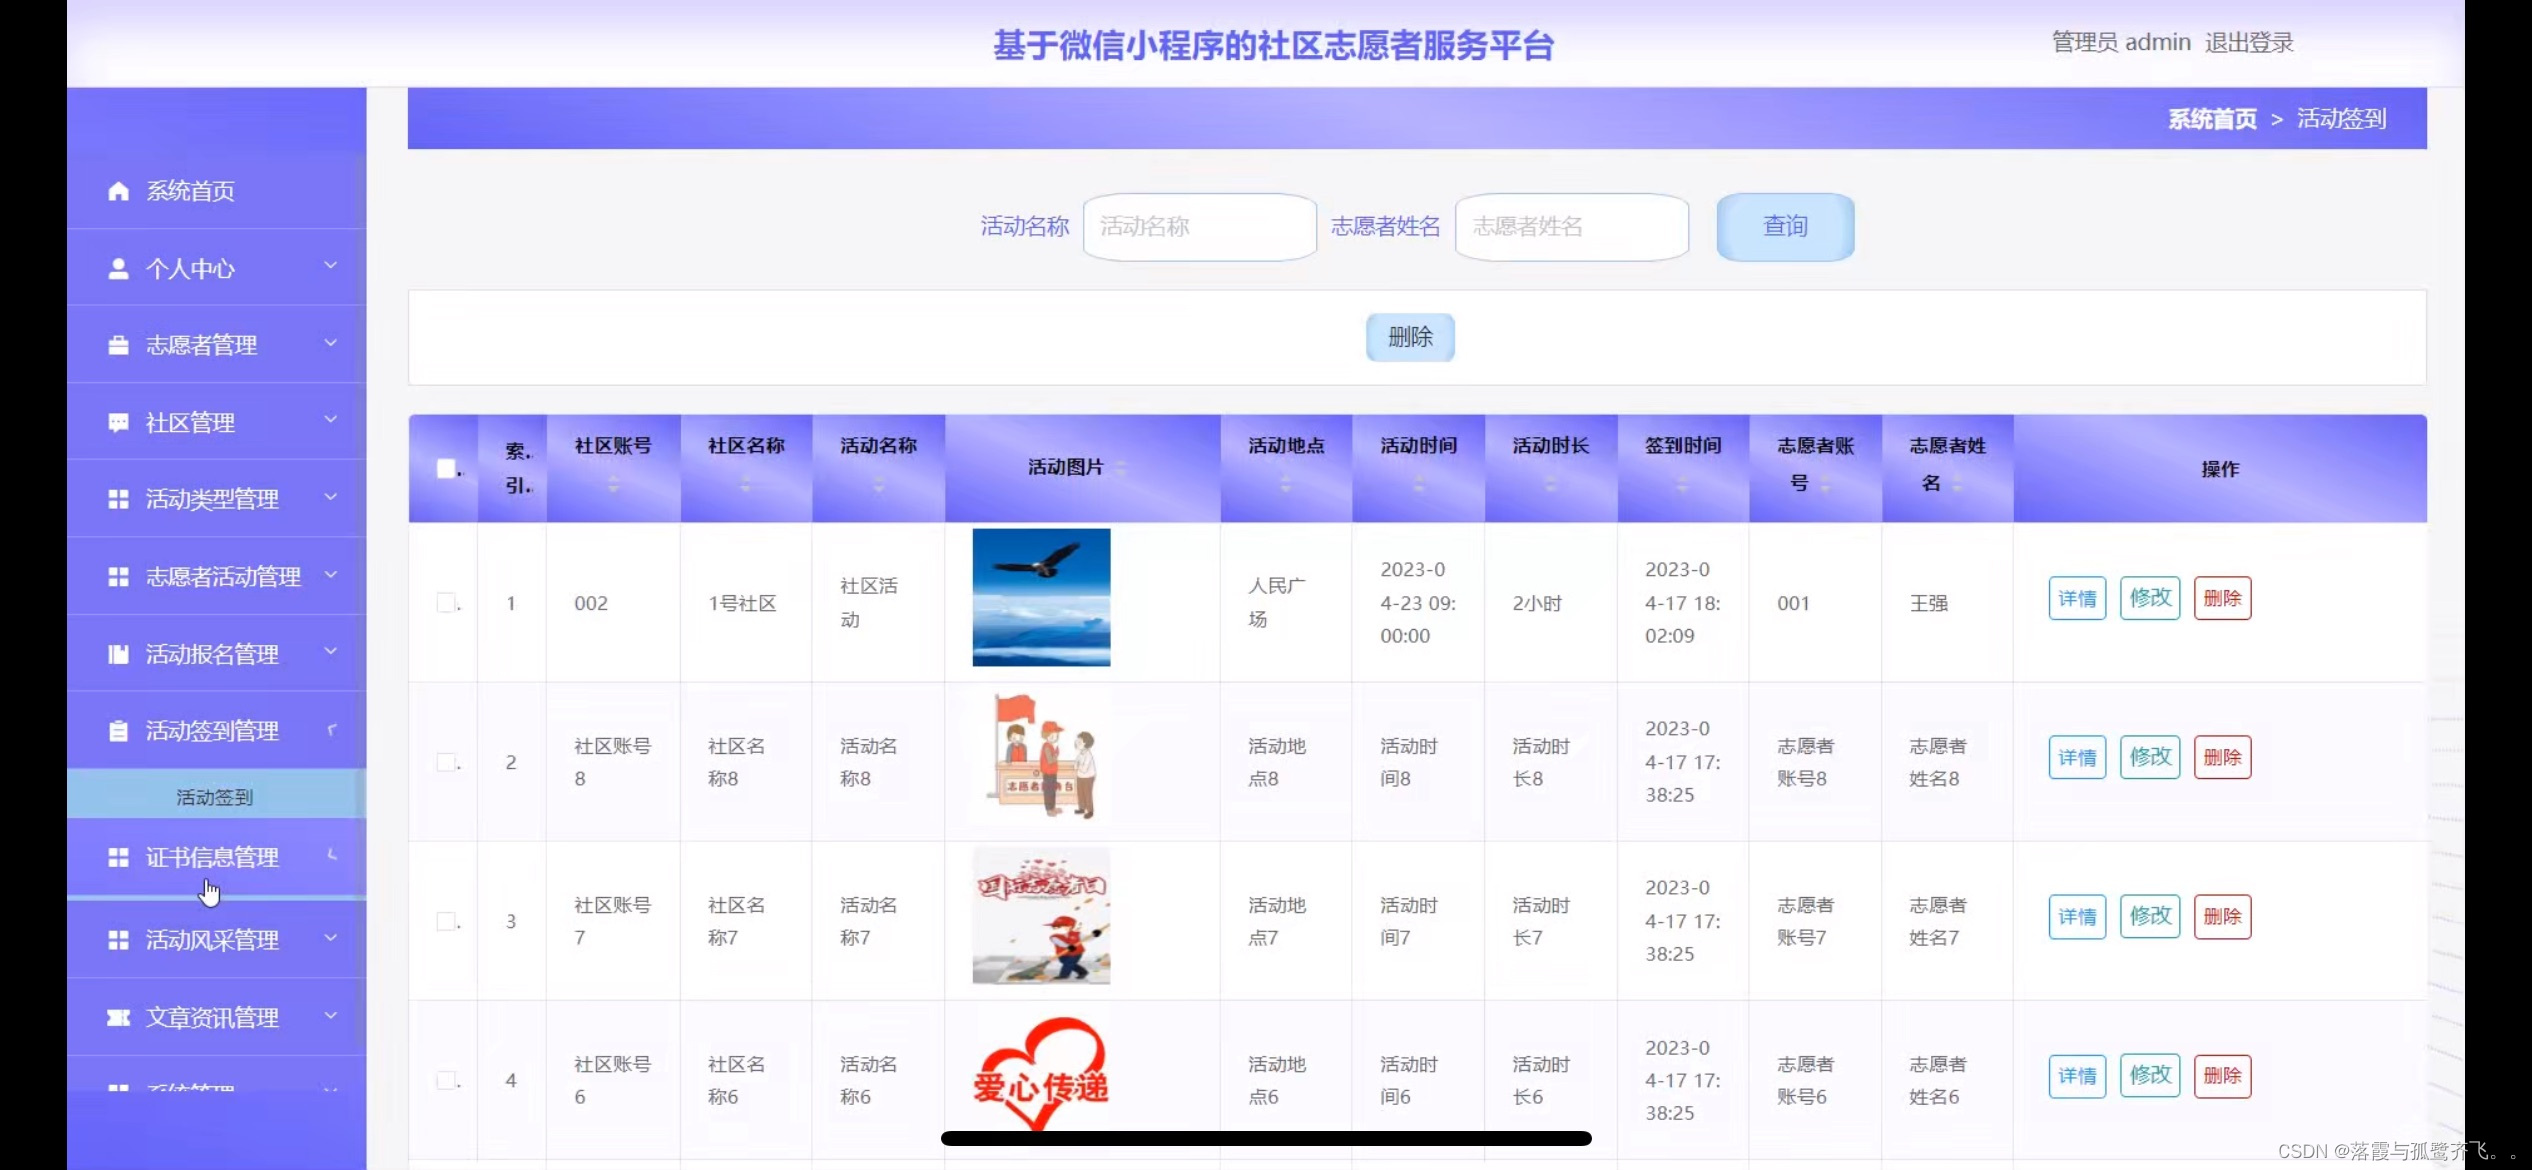This screenshot has width=2532, height=1170.
Task: Open the 志愿者管理 menu item
Action: [216, 345]
